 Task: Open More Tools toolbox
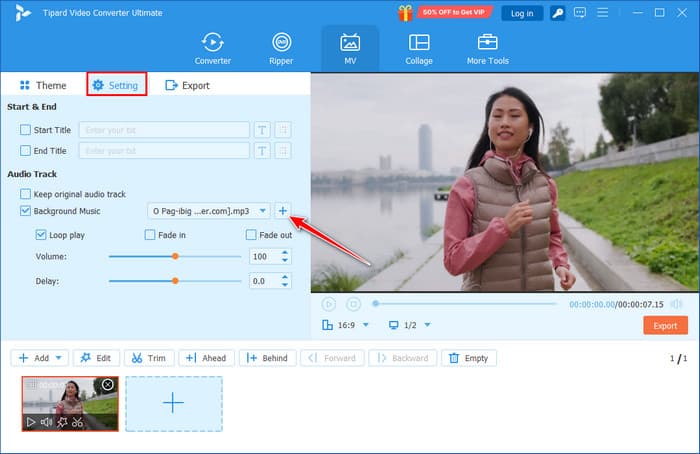click(487, 48)
